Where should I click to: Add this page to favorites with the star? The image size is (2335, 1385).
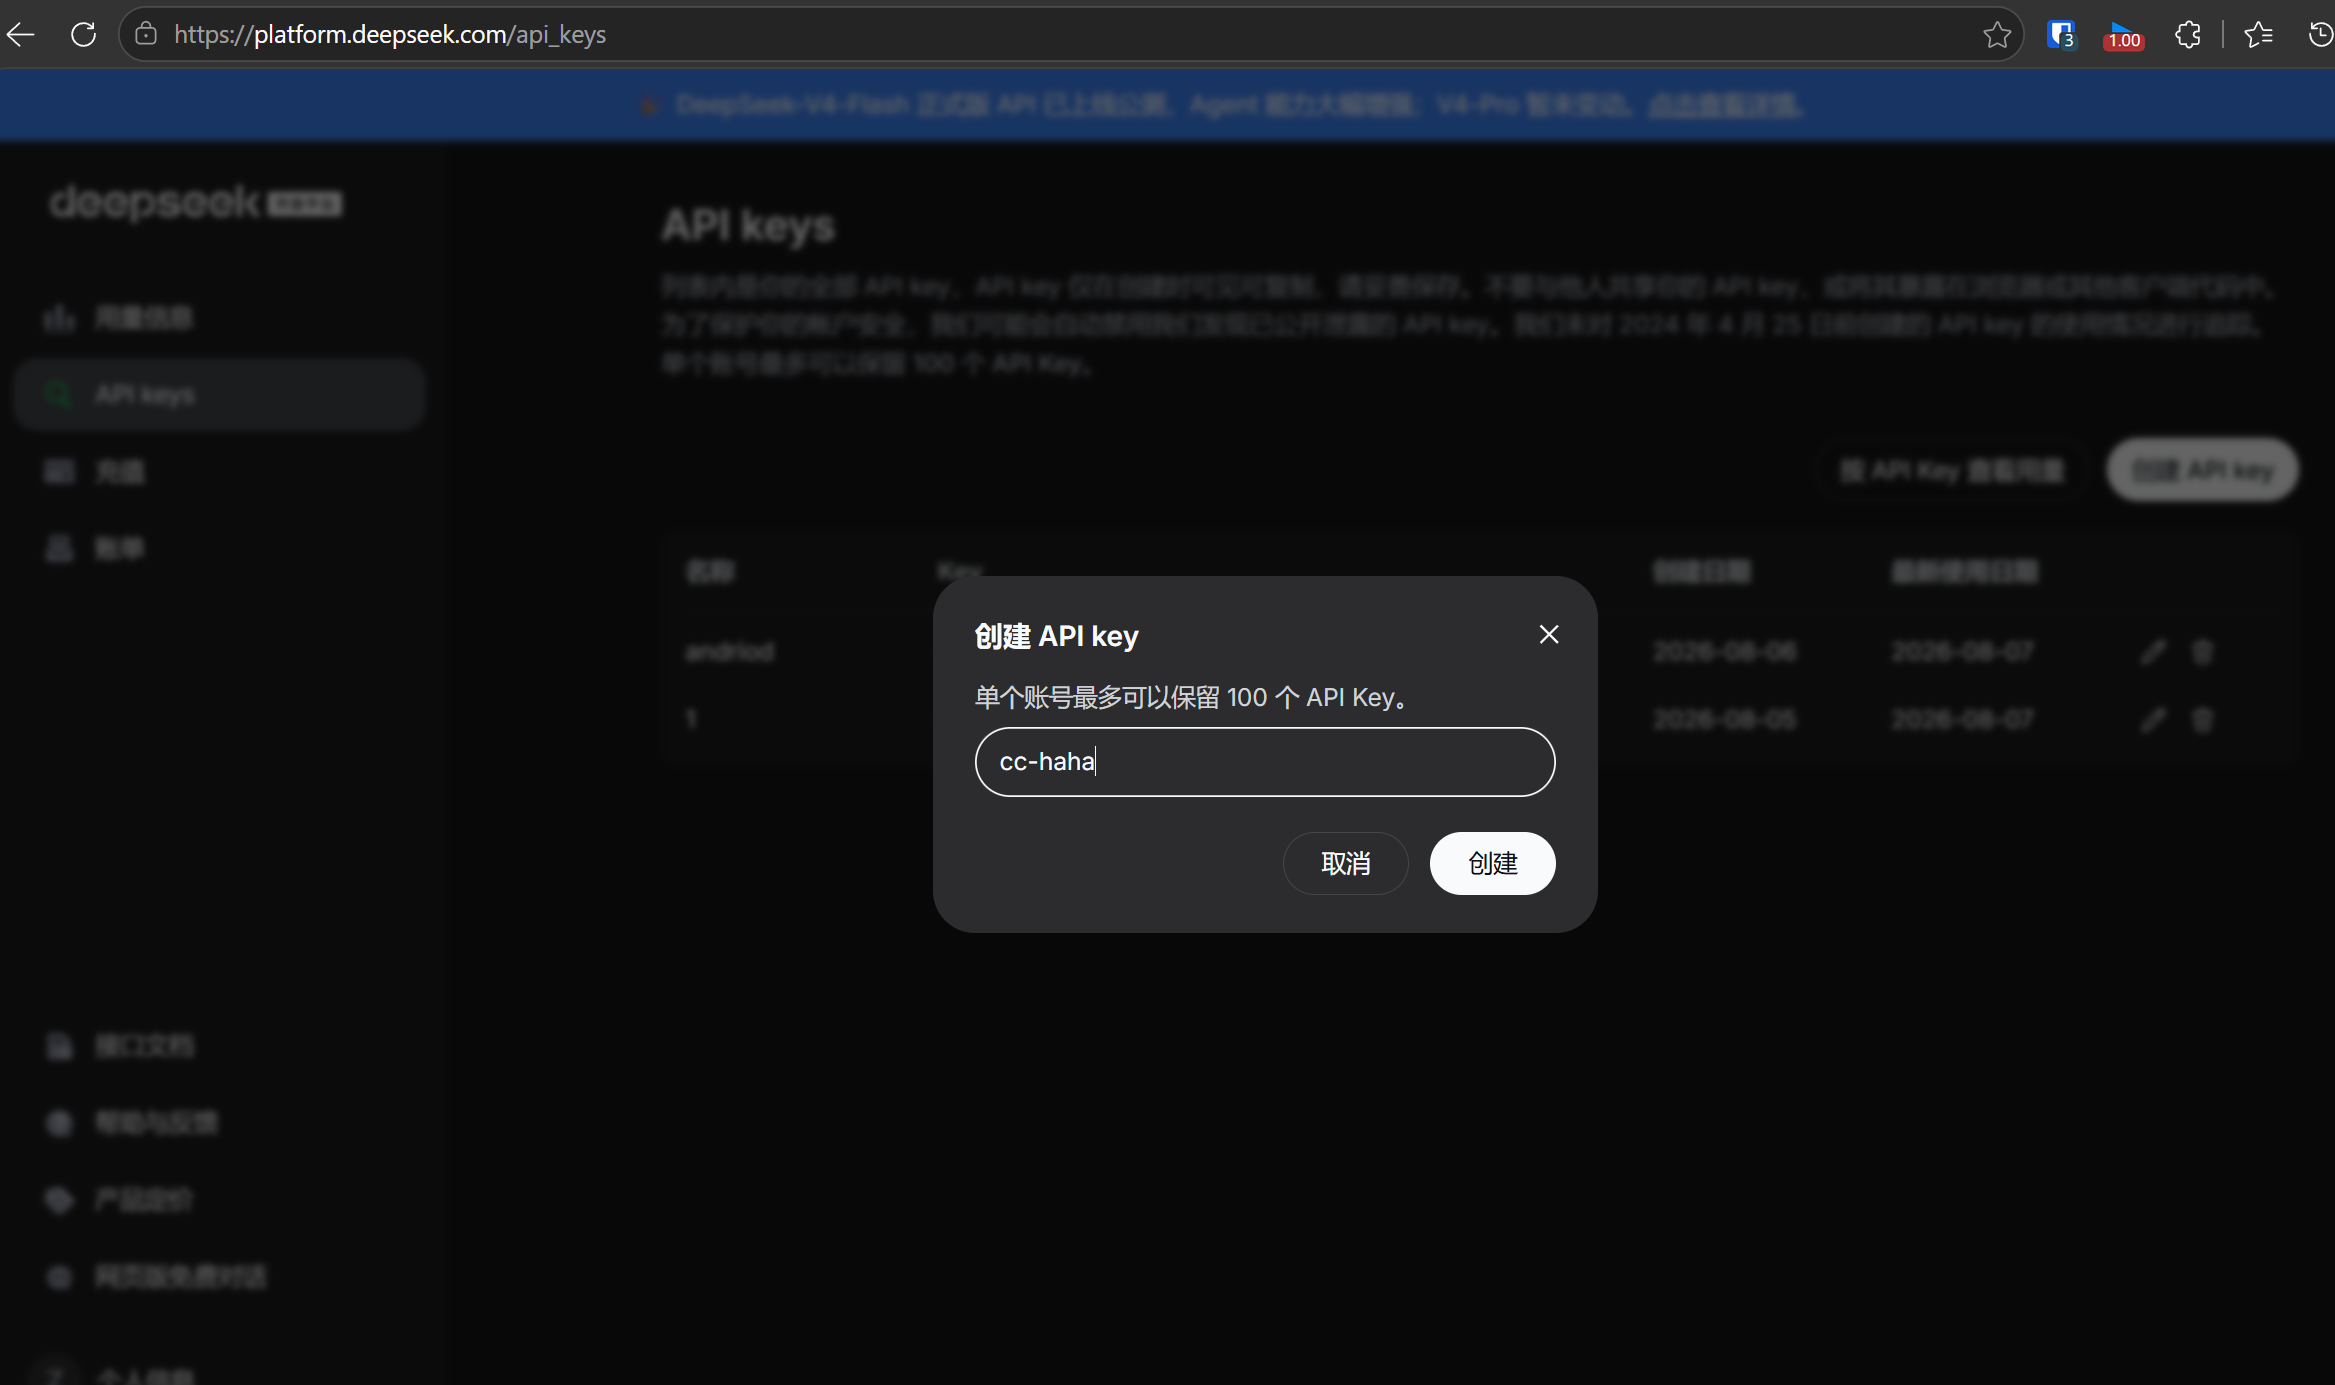click(1997, 35)
